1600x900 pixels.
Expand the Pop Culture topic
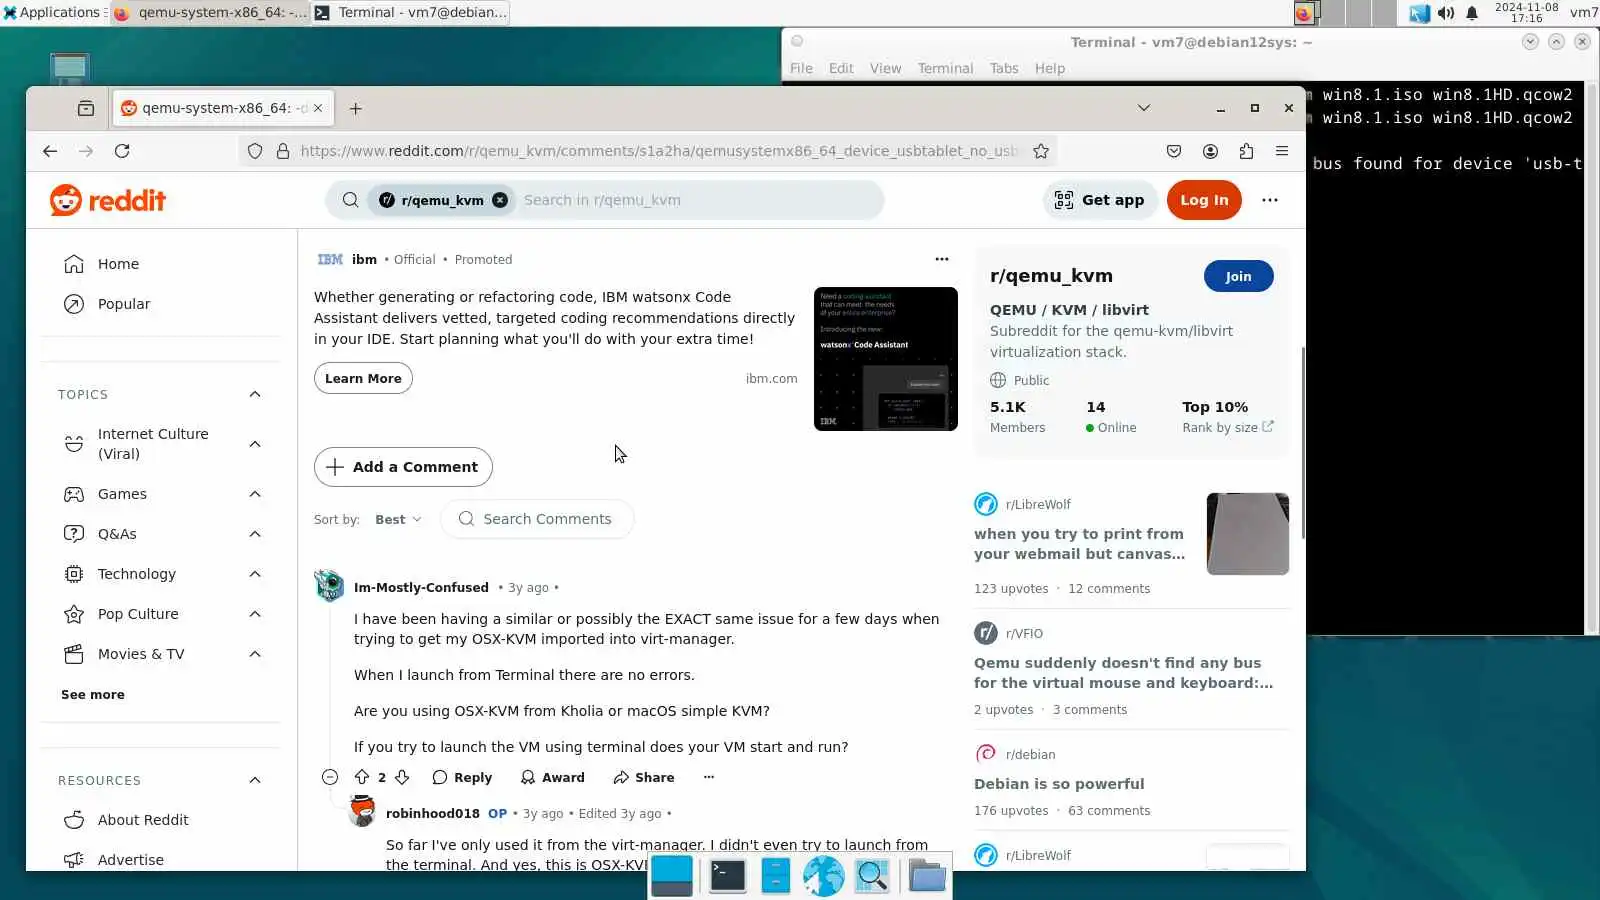point(255,614)
